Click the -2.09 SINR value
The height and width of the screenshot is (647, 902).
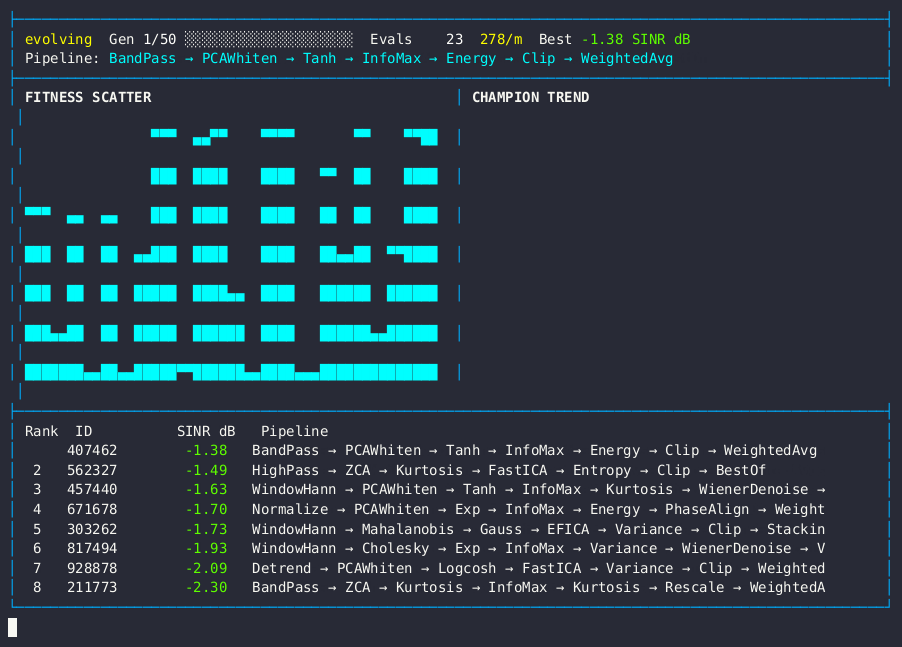(206, 568)
